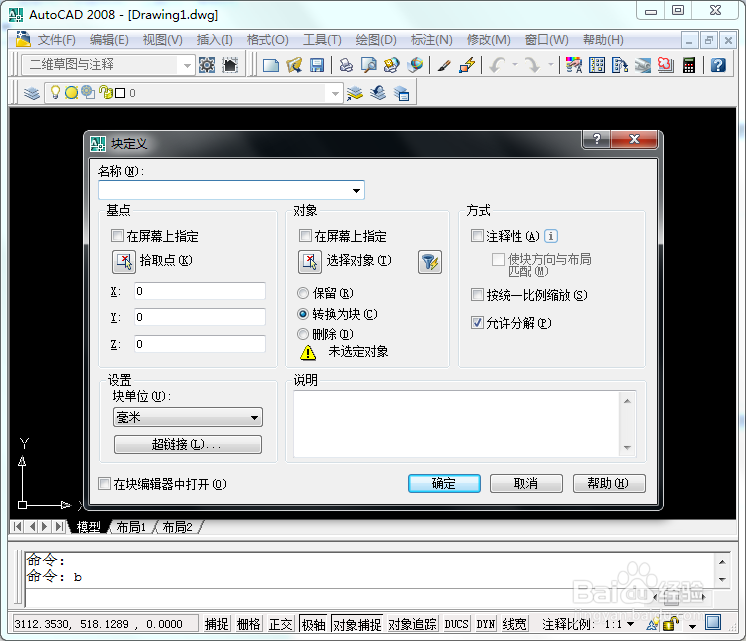Click the block name input field
The width and height of the screenshot is (746, 641).
coord(231,190)
